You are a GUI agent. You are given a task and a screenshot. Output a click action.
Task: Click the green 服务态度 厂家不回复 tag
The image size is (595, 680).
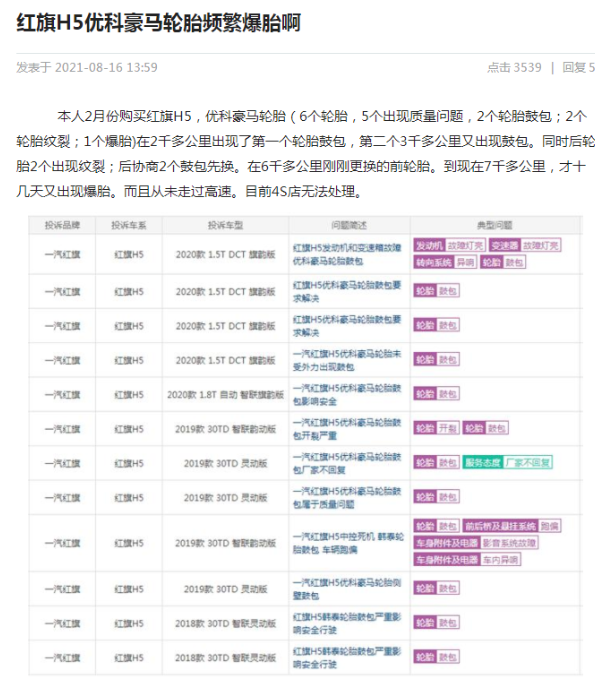507,463
